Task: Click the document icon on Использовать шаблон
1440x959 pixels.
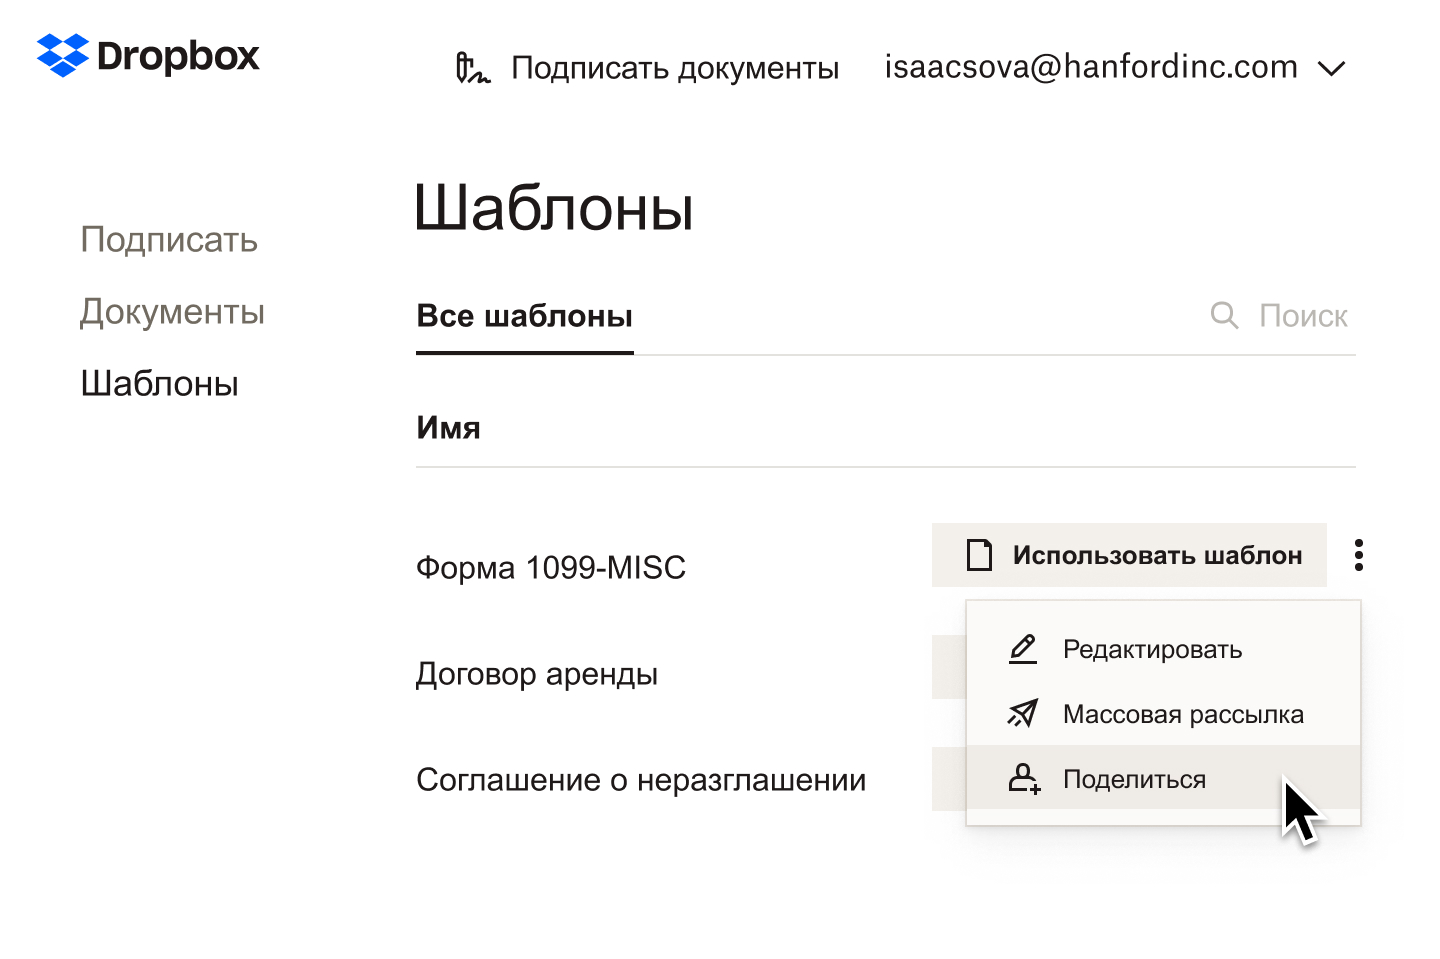Action: click(x=980, y=555)
